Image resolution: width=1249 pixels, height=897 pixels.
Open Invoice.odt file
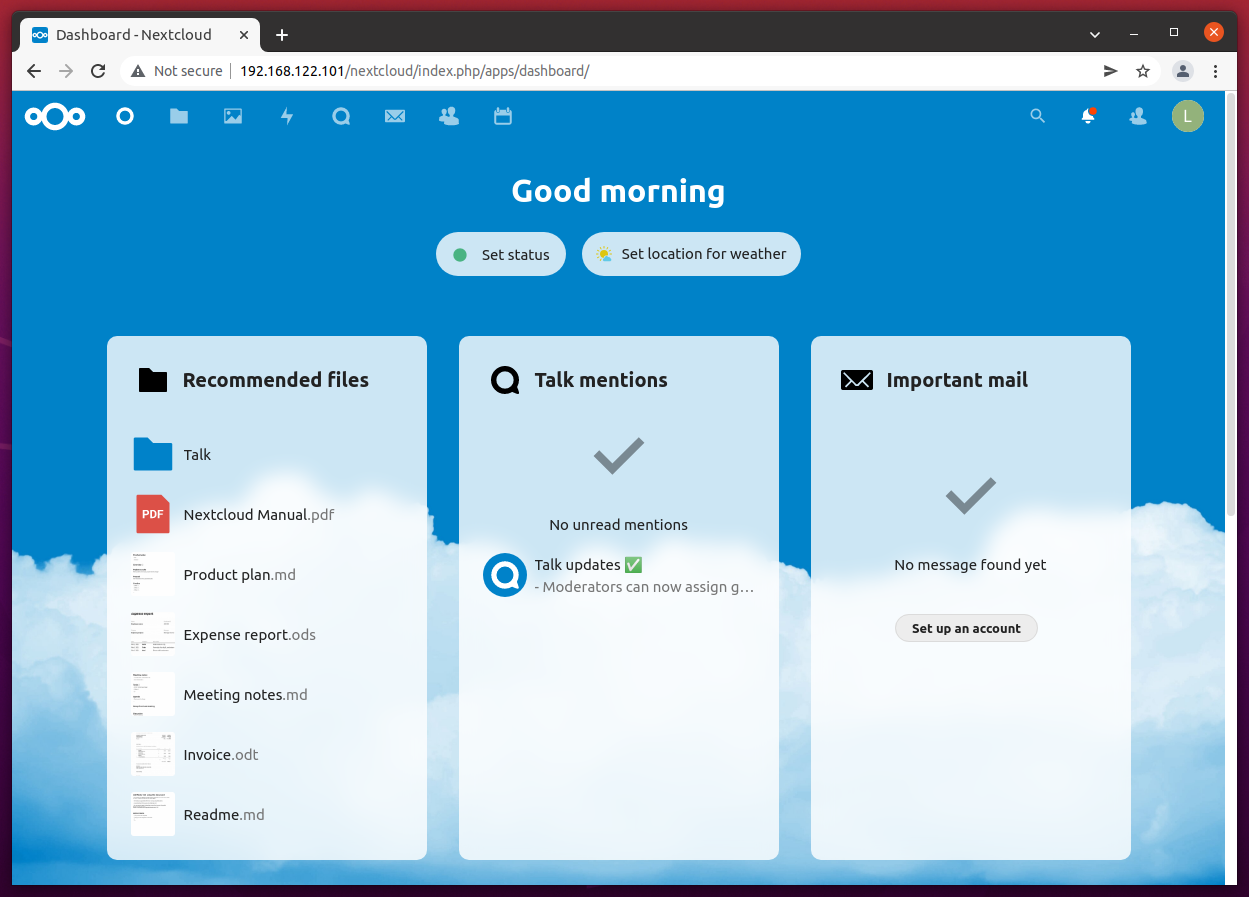click(x=267, y=755)
